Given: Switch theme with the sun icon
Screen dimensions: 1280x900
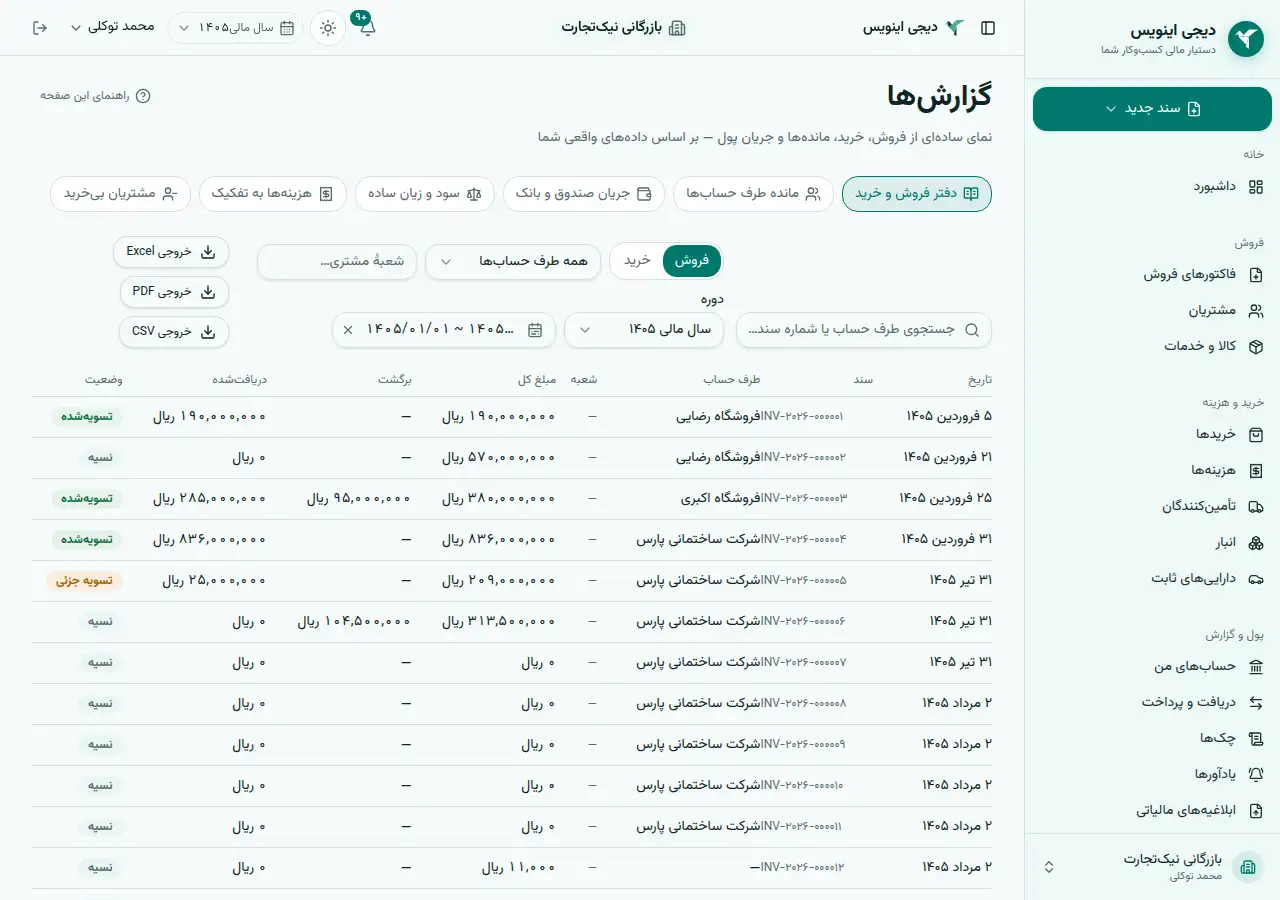Looking at the screenshot, I should click(x=328, y=28).
